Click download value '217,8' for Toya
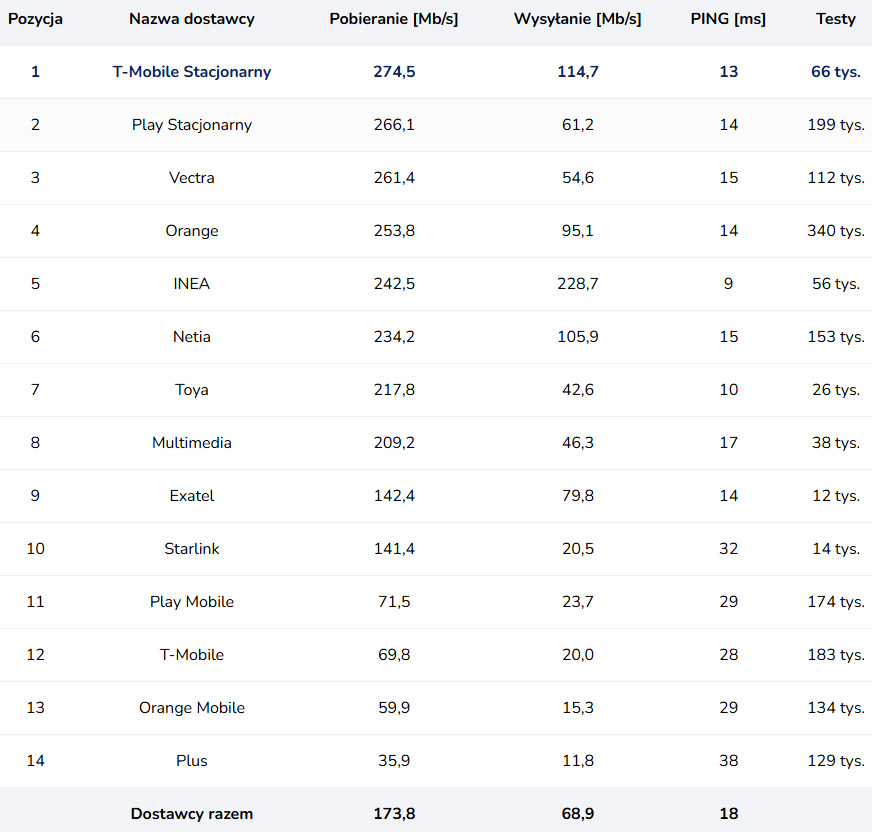The image size is (872, 832). [x=394, y=390]
